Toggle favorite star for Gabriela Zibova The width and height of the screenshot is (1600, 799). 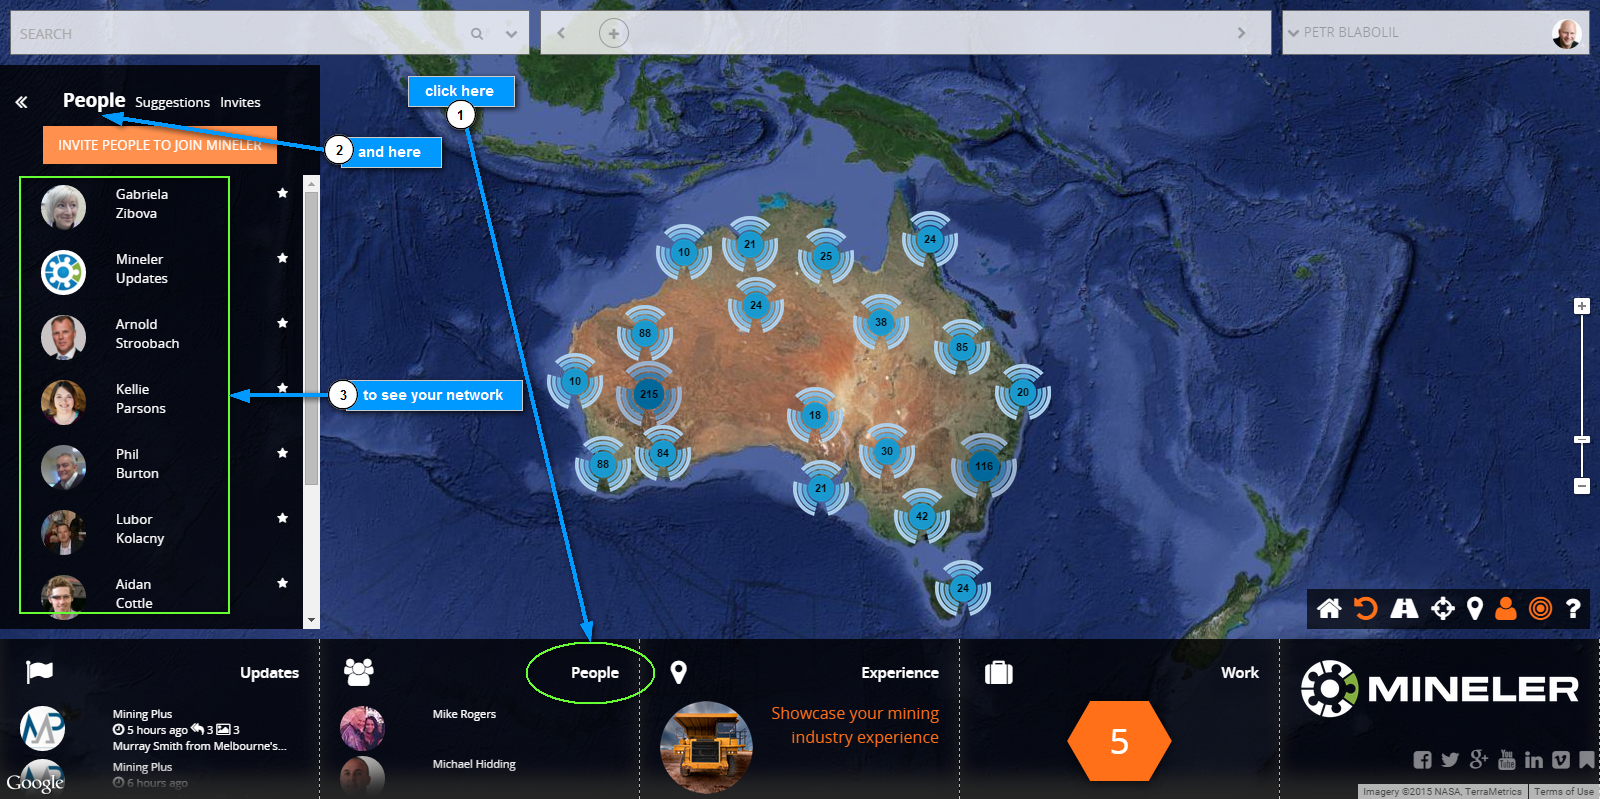[x=282, y=193]
